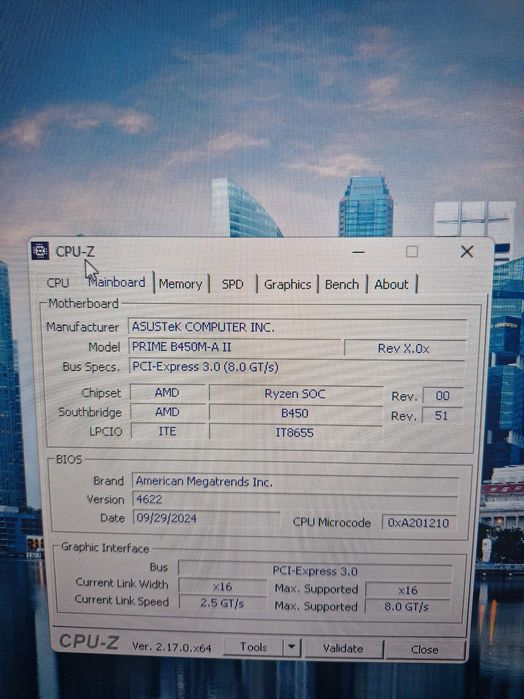Click the Current Link Speed 2.5 GT/s value
Image resolution: width=524 pixels, height=699 pixels.
tap(223, 604)
